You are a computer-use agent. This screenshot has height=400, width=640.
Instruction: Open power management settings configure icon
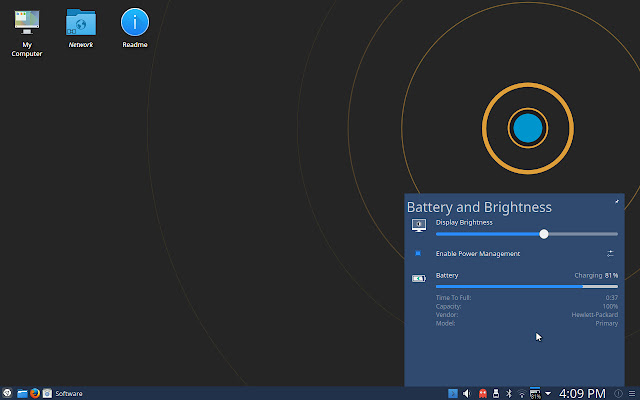(x=610, y=253)
